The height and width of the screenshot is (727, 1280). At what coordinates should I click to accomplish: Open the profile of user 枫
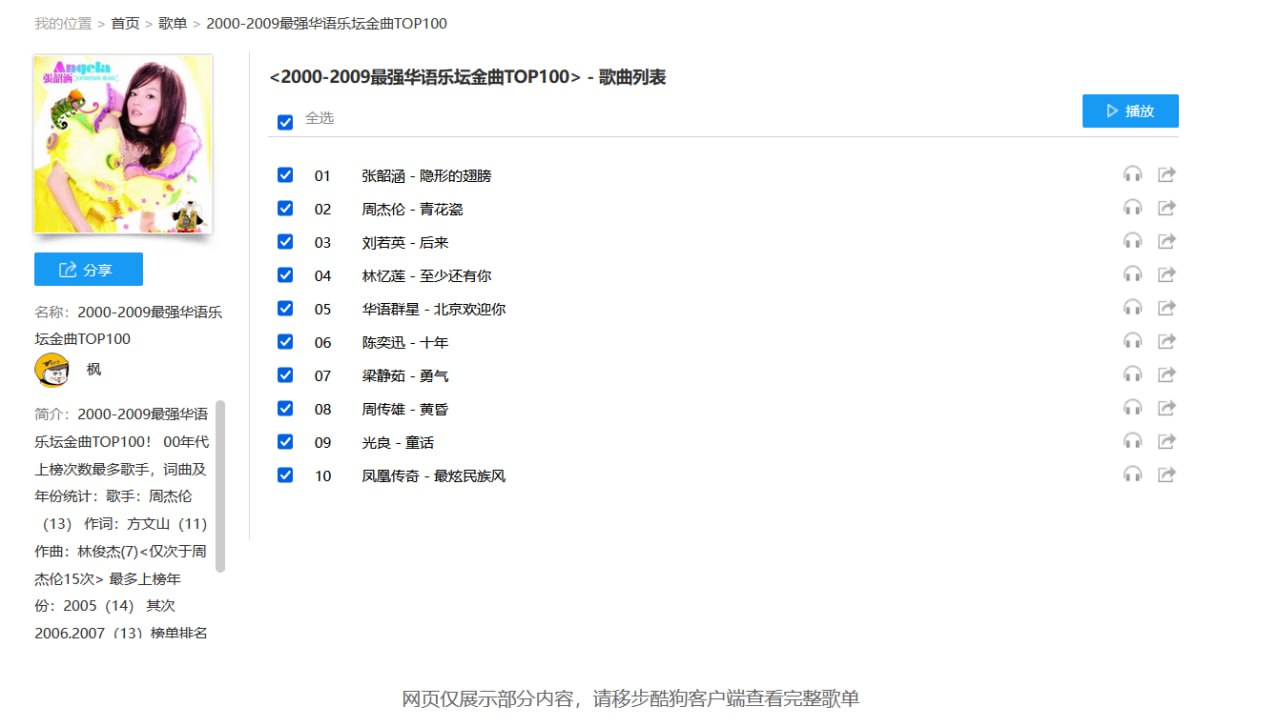[93, 369]
